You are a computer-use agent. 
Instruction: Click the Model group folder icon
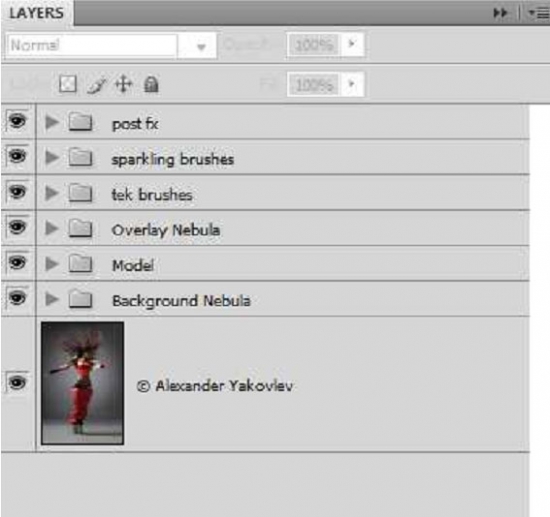80,264
